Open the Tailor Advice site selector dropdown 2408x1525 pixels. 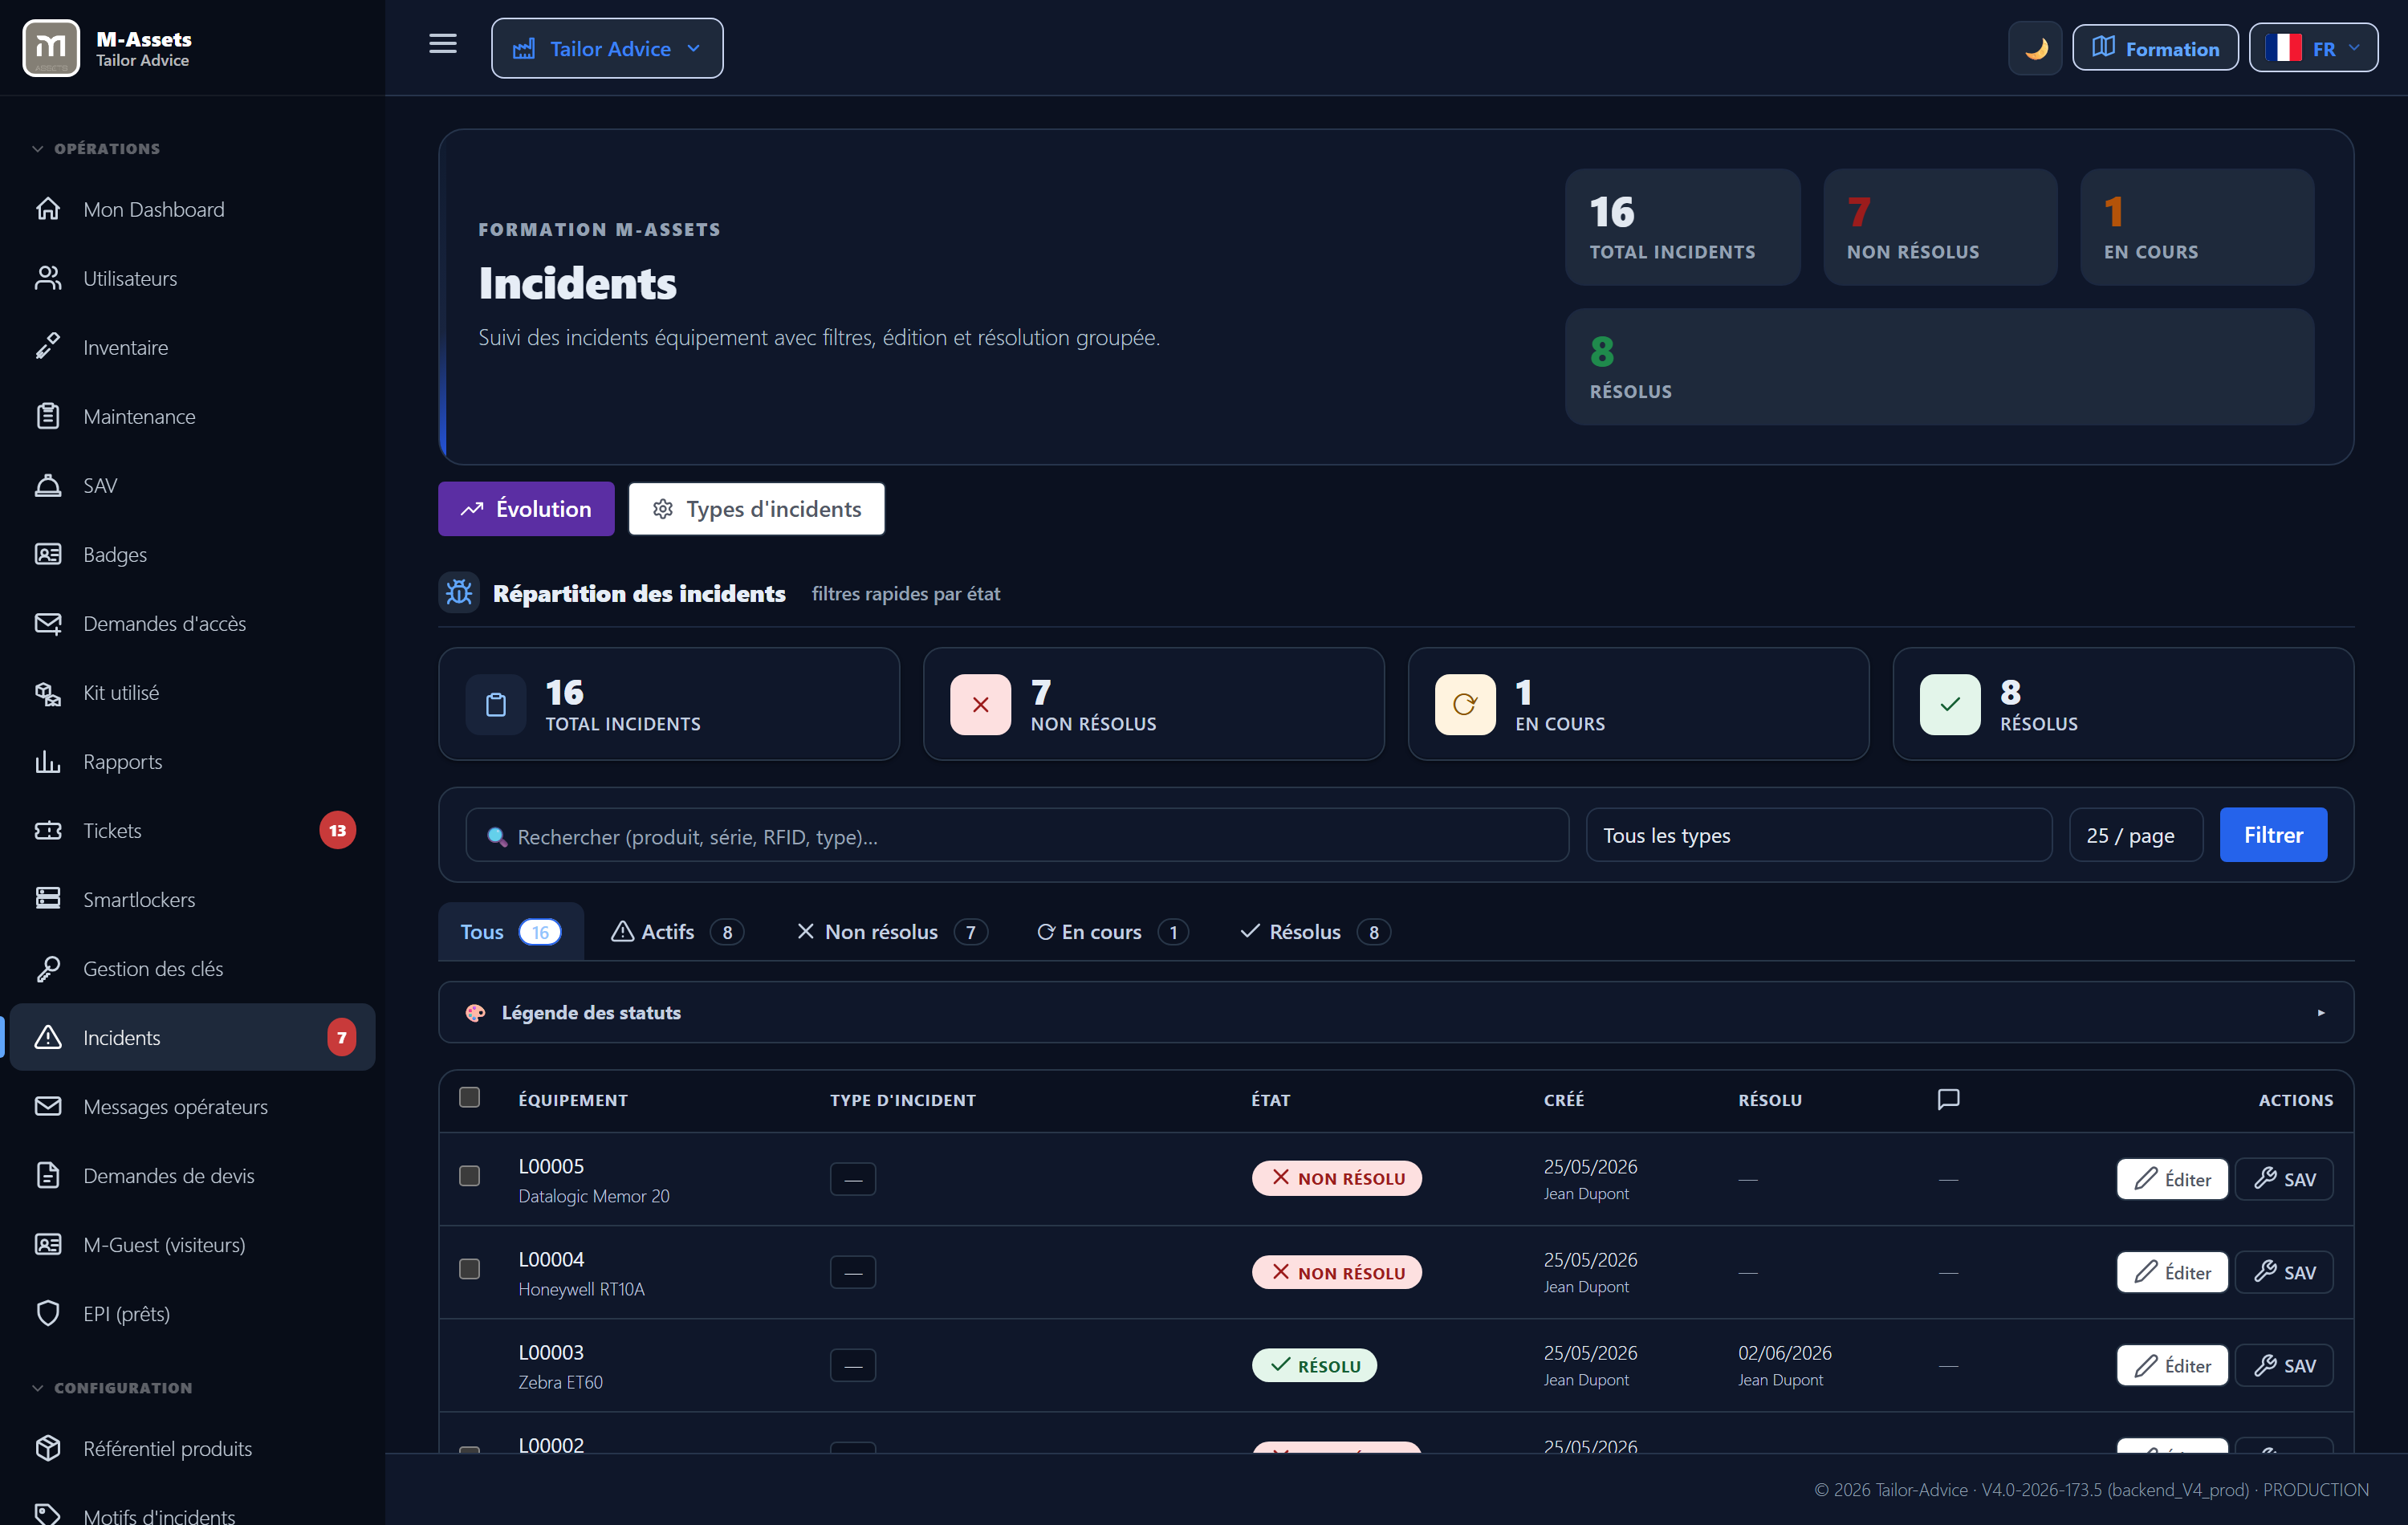(x=607, y=48)
